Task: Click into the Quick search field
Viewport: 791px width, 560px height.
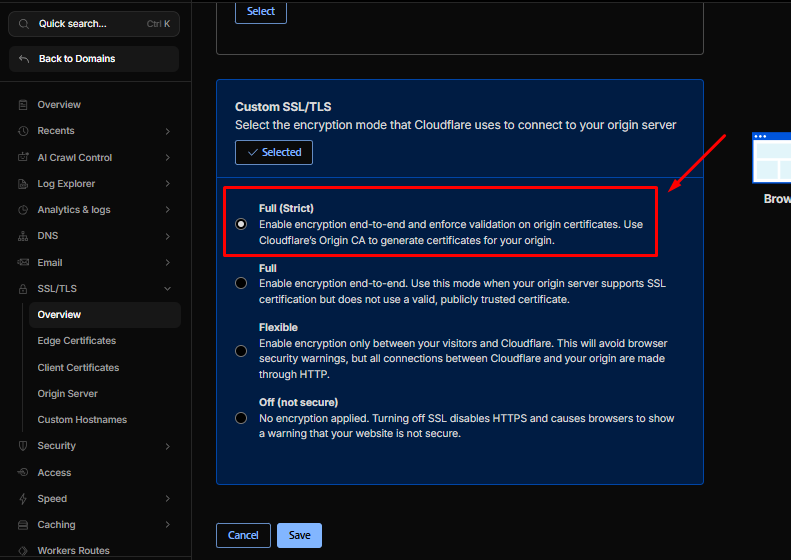Action: 94,24
